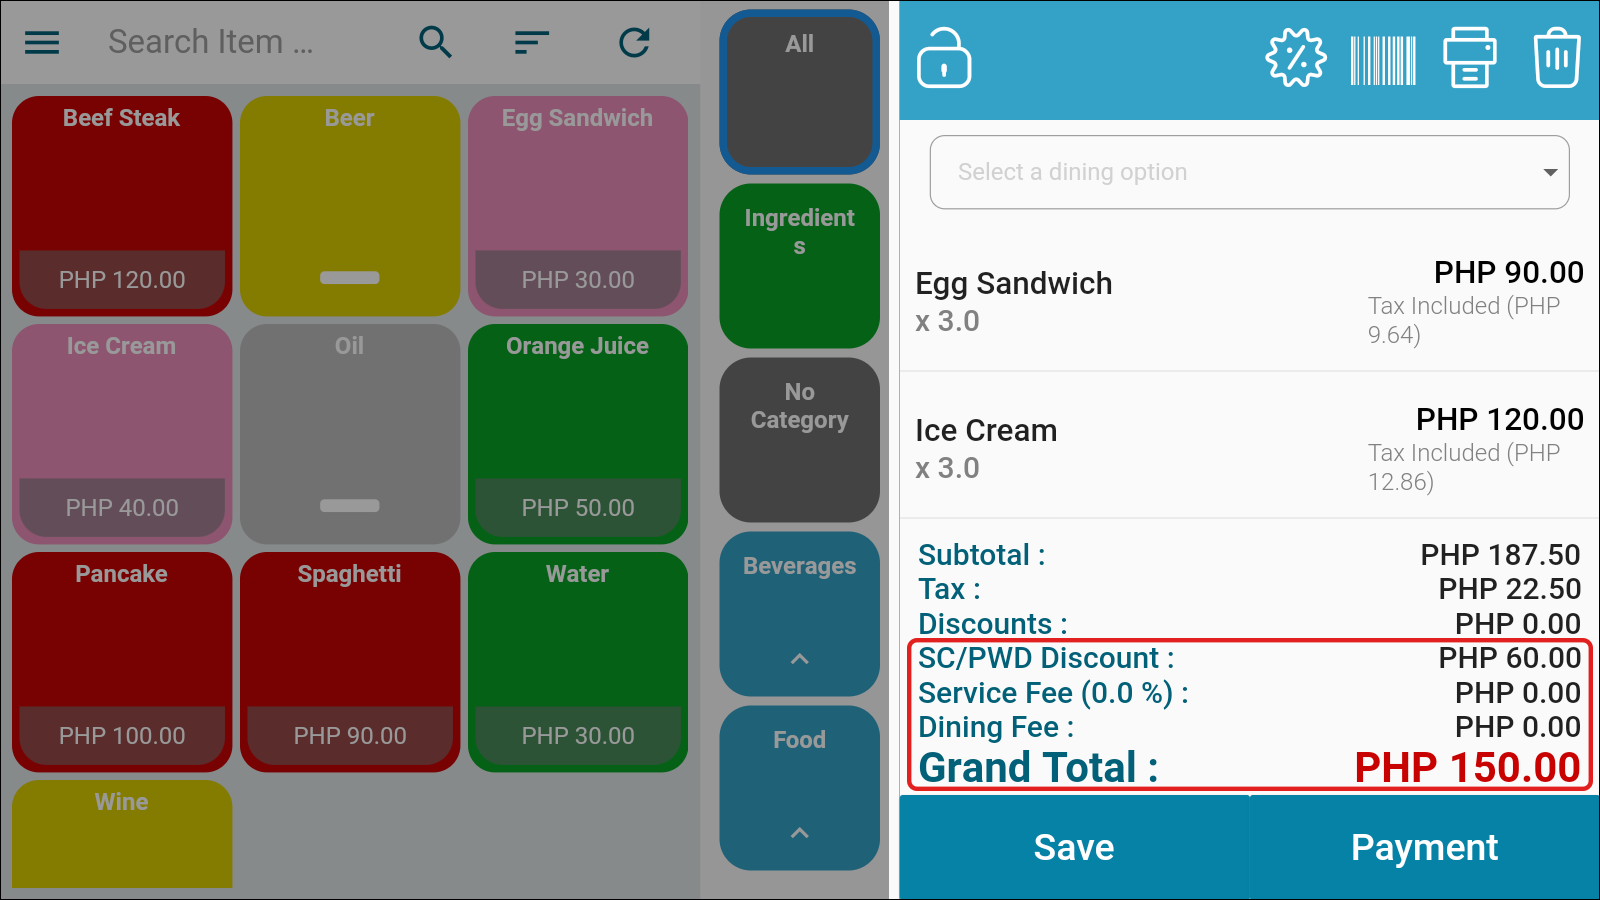Expand the Beverages category
The height and width of the screenshot is (900, 1600).
click(800, 614)
